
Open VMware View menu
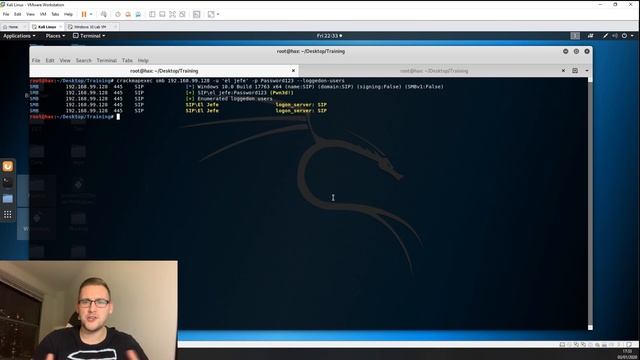pos(30,14)
